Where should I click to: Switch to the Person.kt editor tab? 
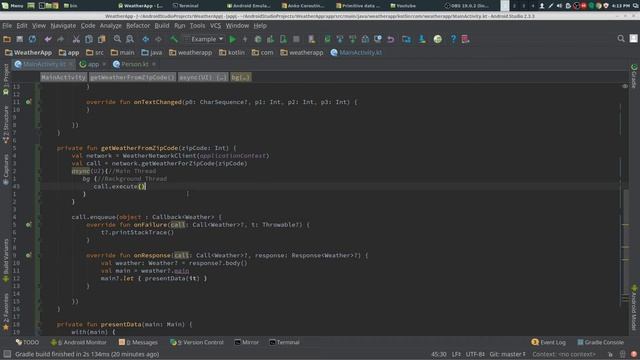point(135,64)
